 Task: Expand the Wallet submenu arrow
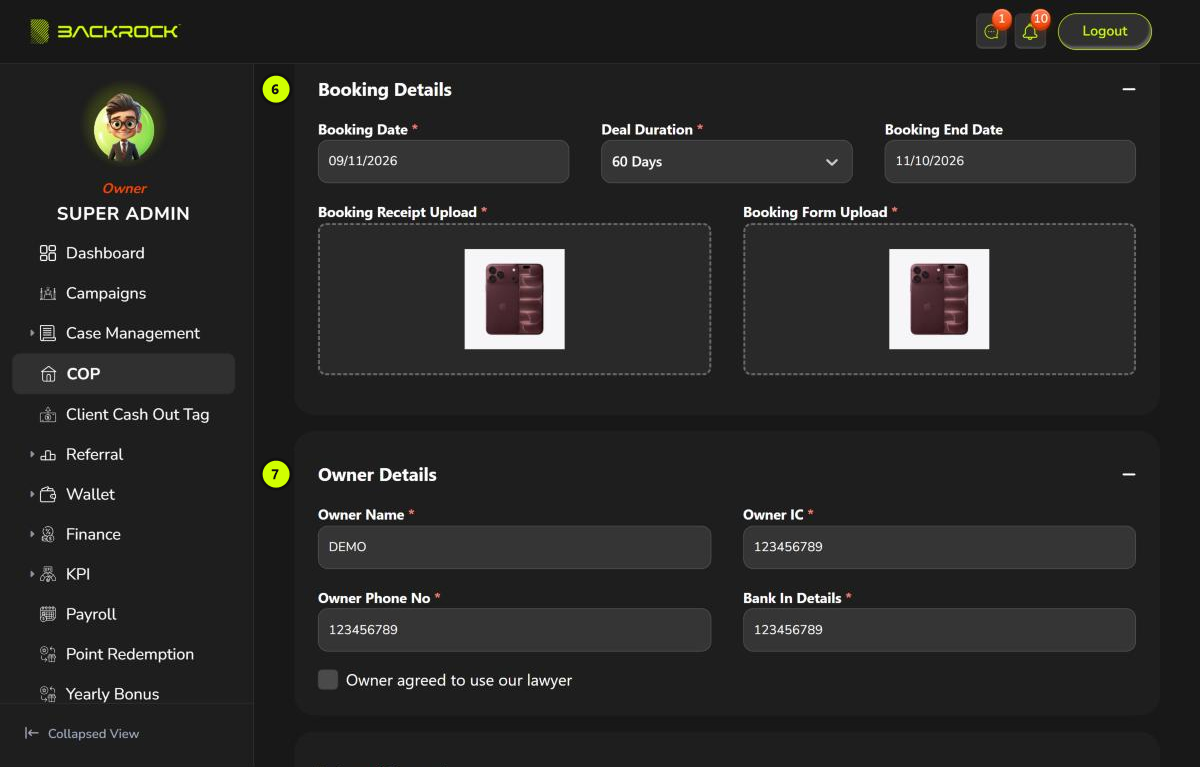[31, 494]
